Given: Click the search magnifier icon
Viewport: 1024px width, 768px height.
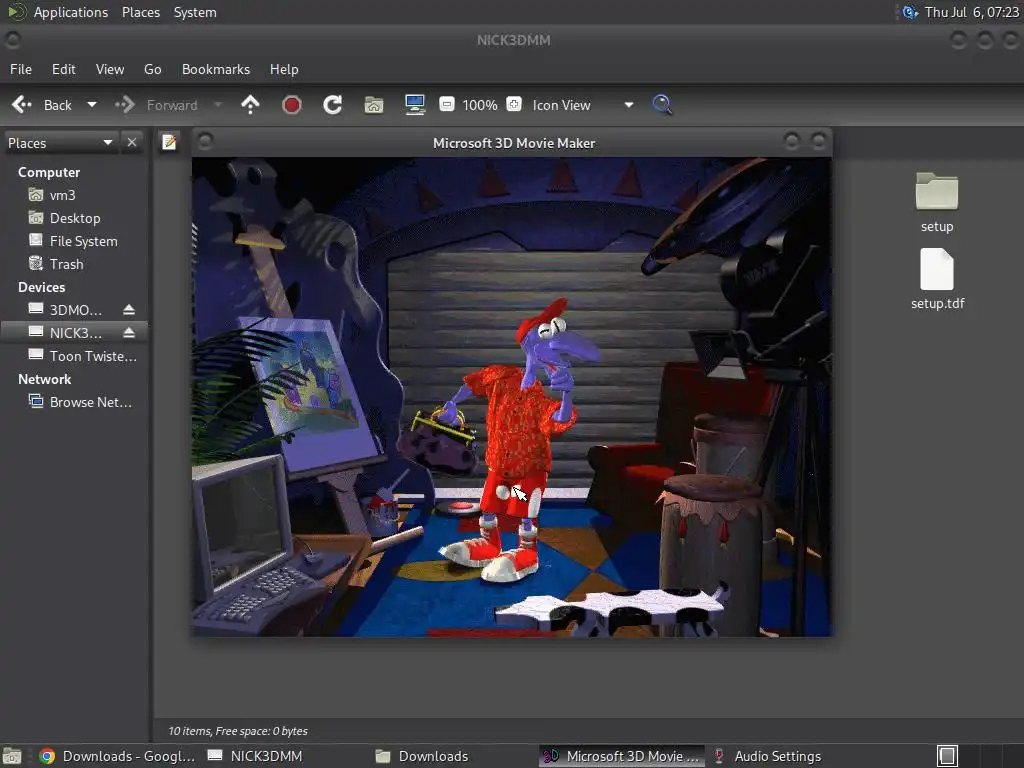Looking at the screenshot, I should (662, 104).
